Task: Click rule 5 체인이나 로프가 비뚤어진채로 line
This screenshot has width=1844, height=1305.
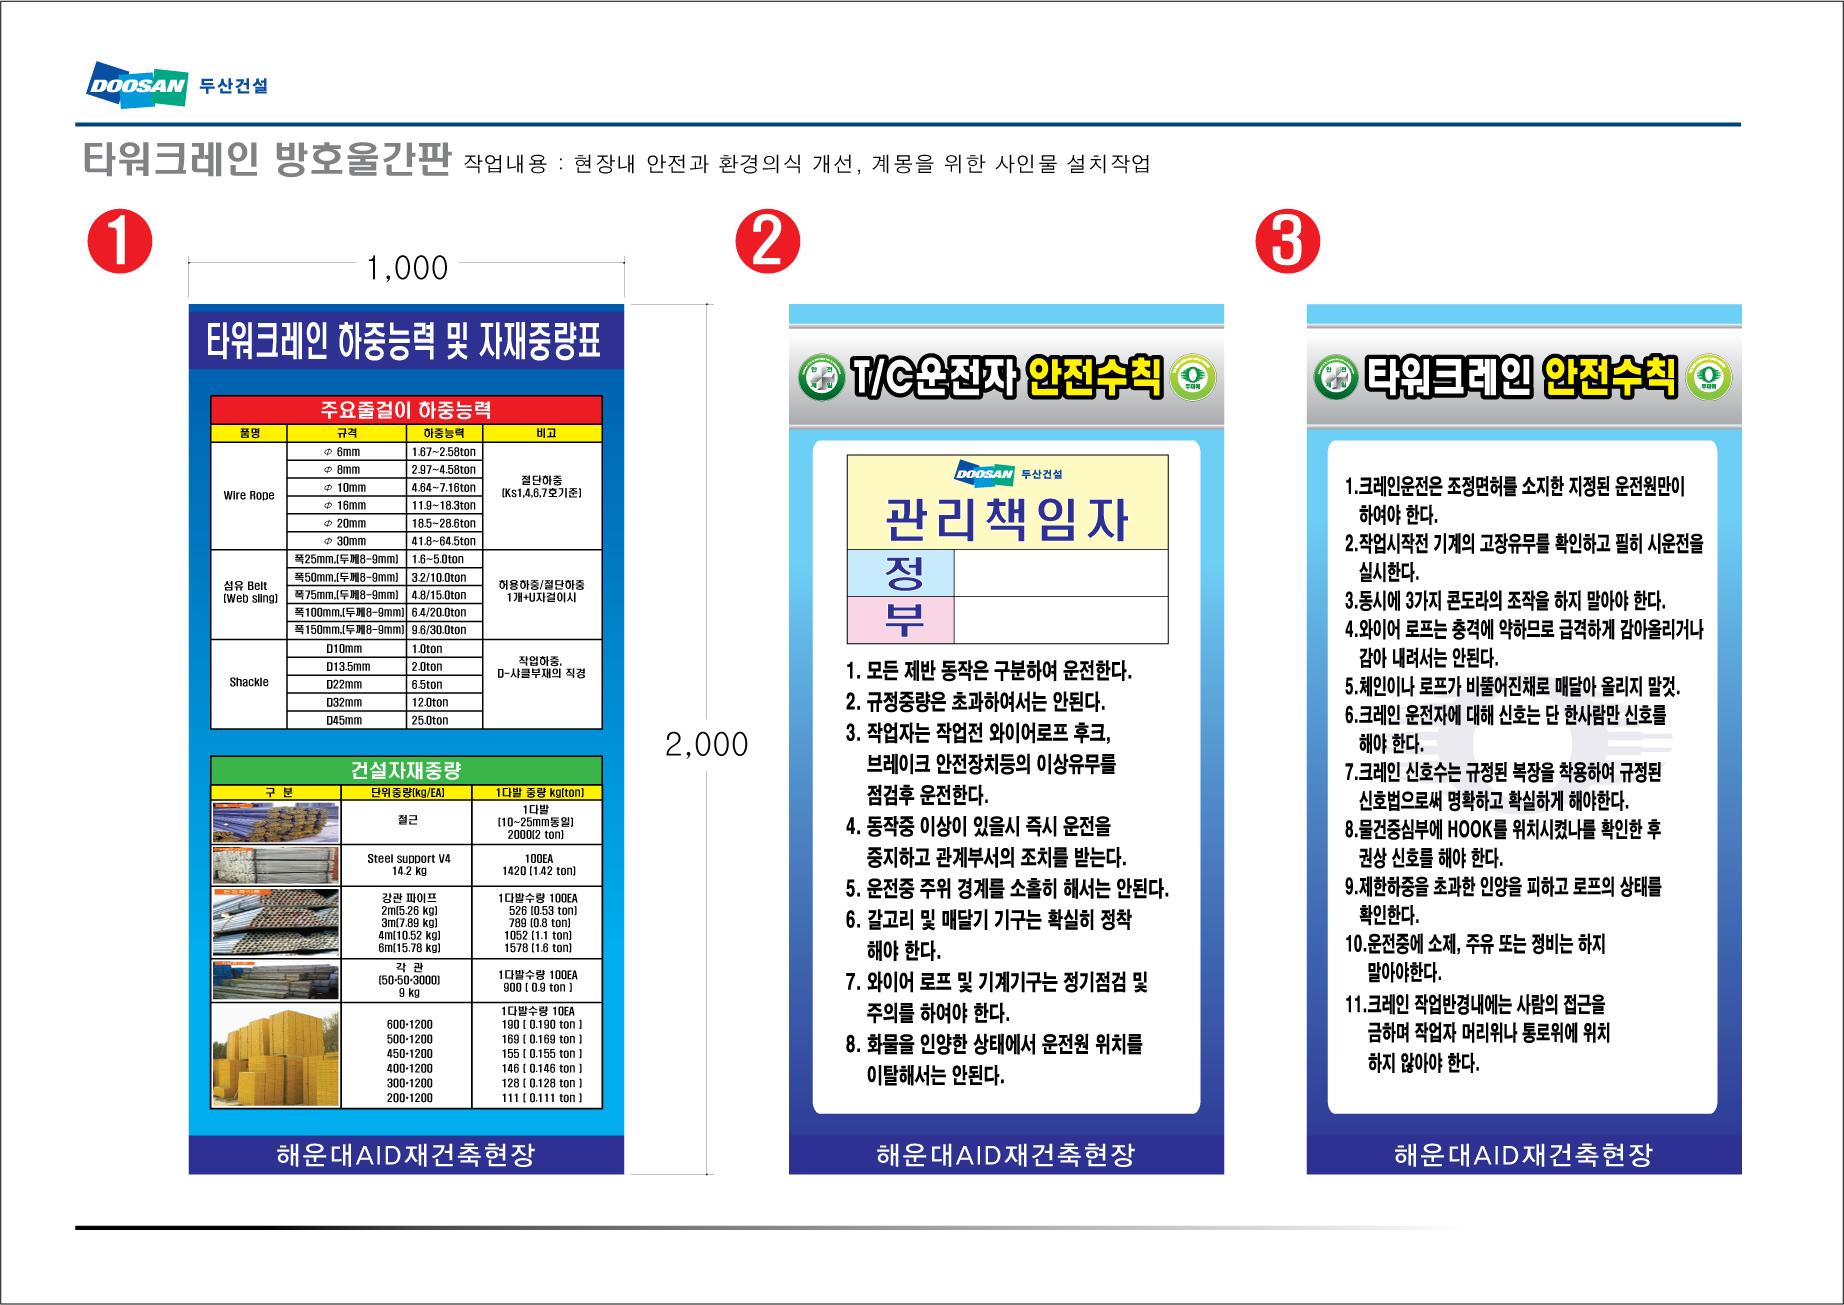Action: 1513,687
